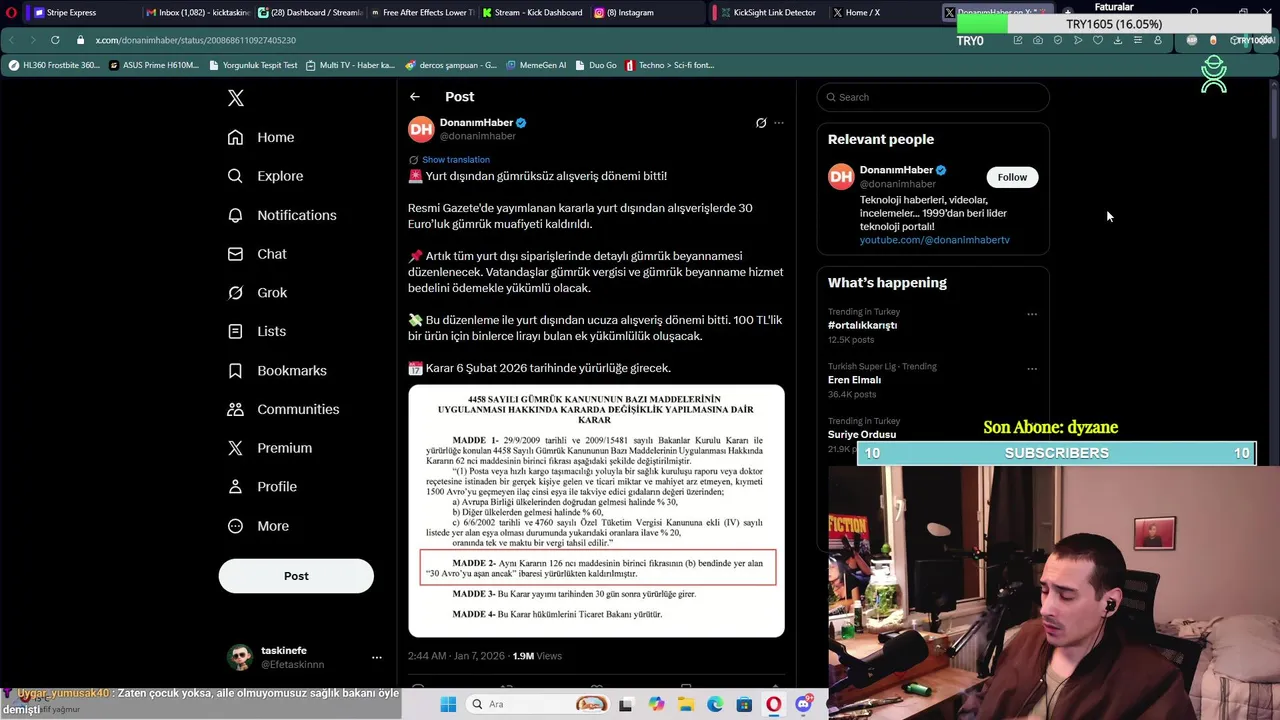Open Profile in the sidebar
Screen dimensions: 1280x720
click(x=262, y=487)
